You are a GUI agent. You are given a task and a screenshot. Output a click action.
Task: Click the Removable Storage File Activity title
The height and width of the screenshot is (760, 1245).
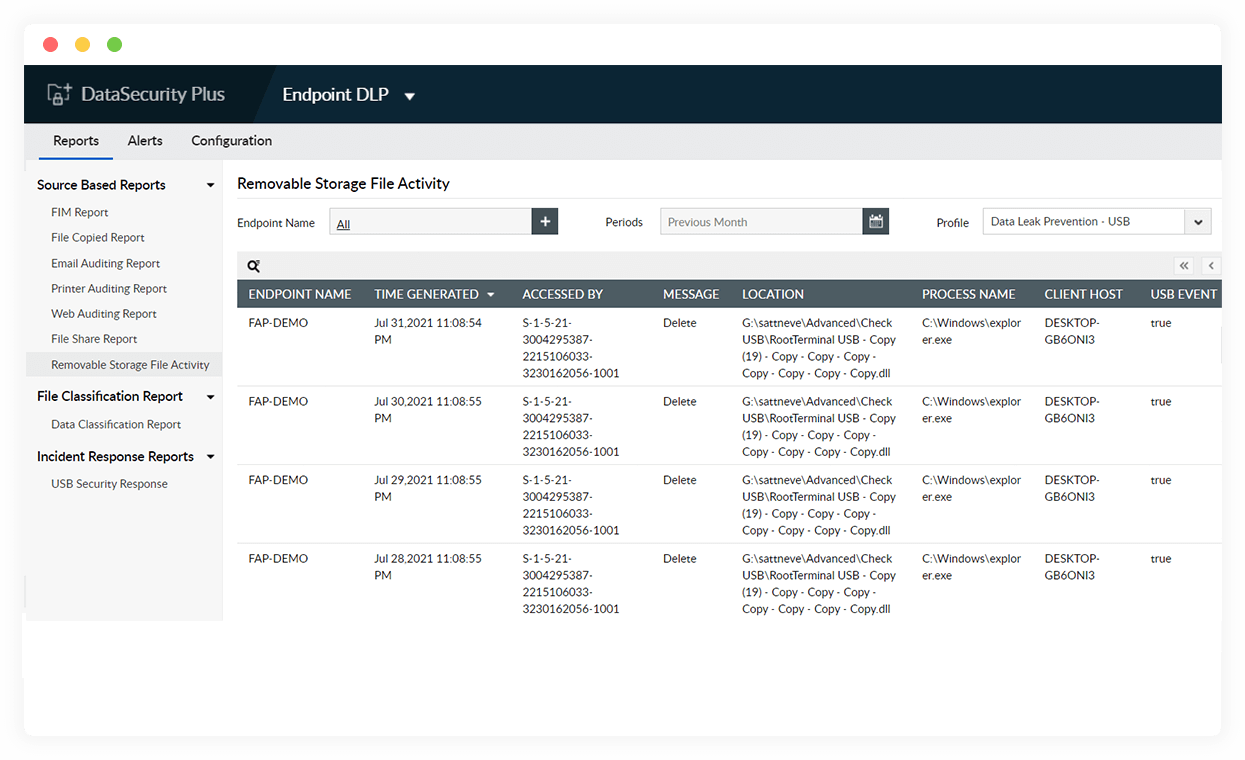pos(343,184)
